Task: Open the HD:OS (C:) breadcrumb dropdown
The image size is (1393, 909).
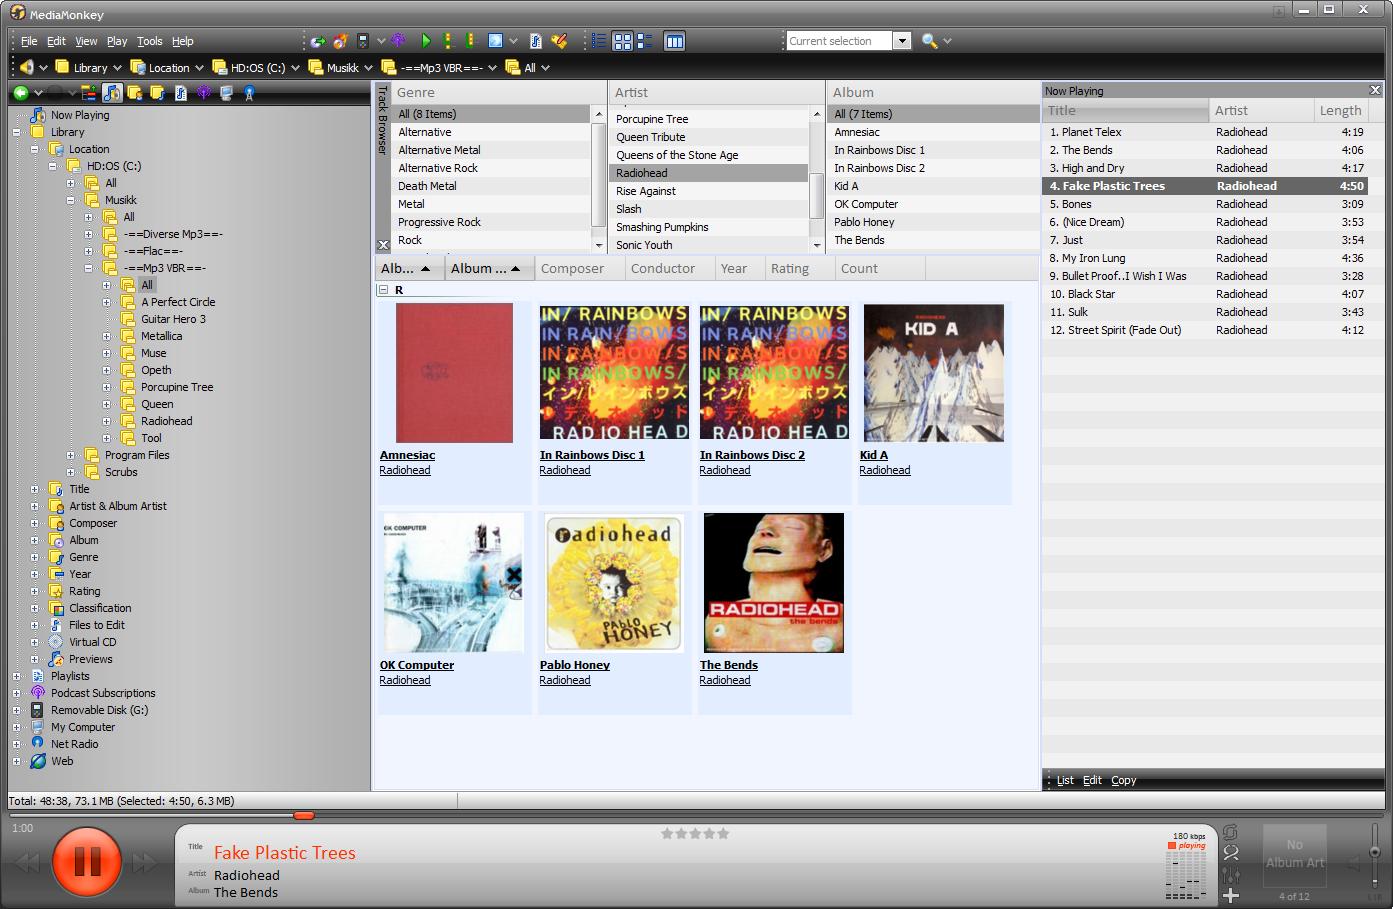Action: (296, 68)
